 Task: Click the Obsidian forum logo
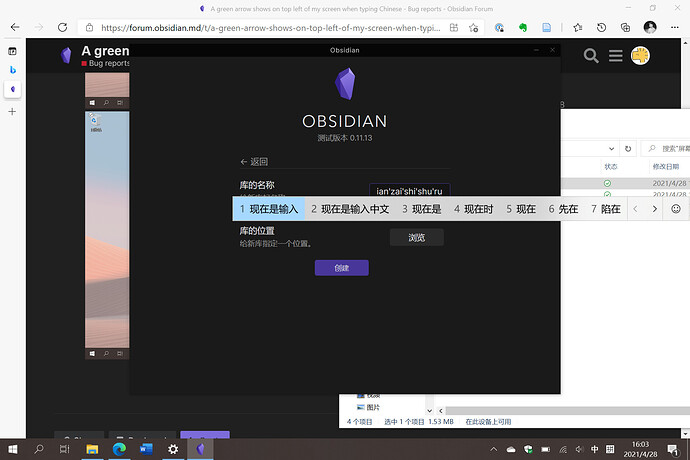click(66, 55)
